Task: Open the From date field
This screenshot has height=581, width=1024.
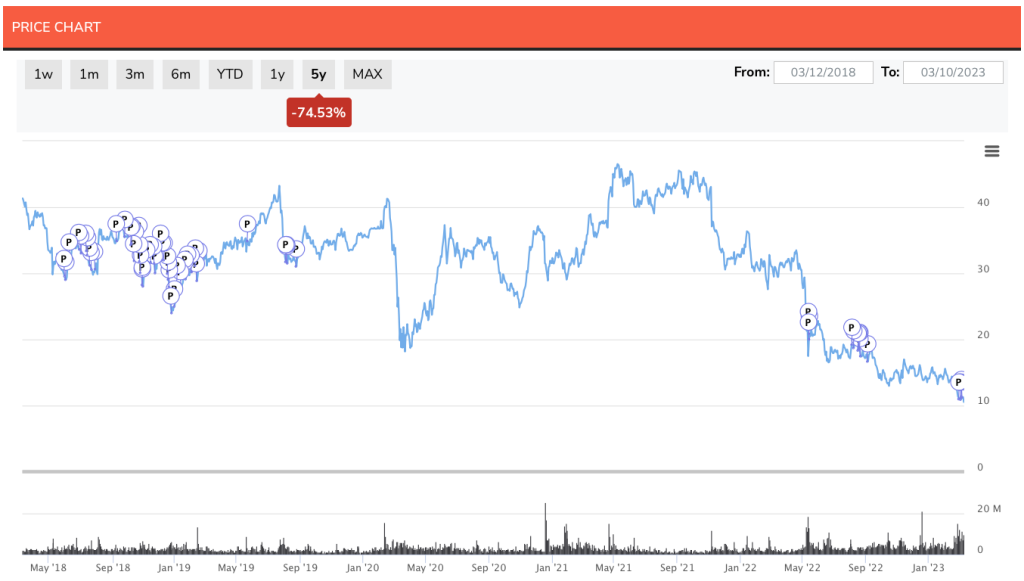Action: (823, 72)
